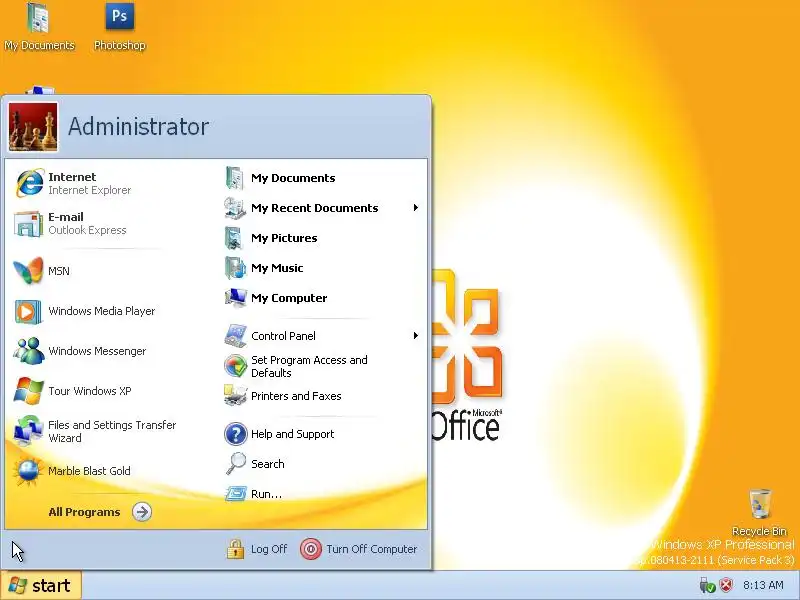
Task: Click the Outlook Express E-mail icon
Action: click(28, 223)
